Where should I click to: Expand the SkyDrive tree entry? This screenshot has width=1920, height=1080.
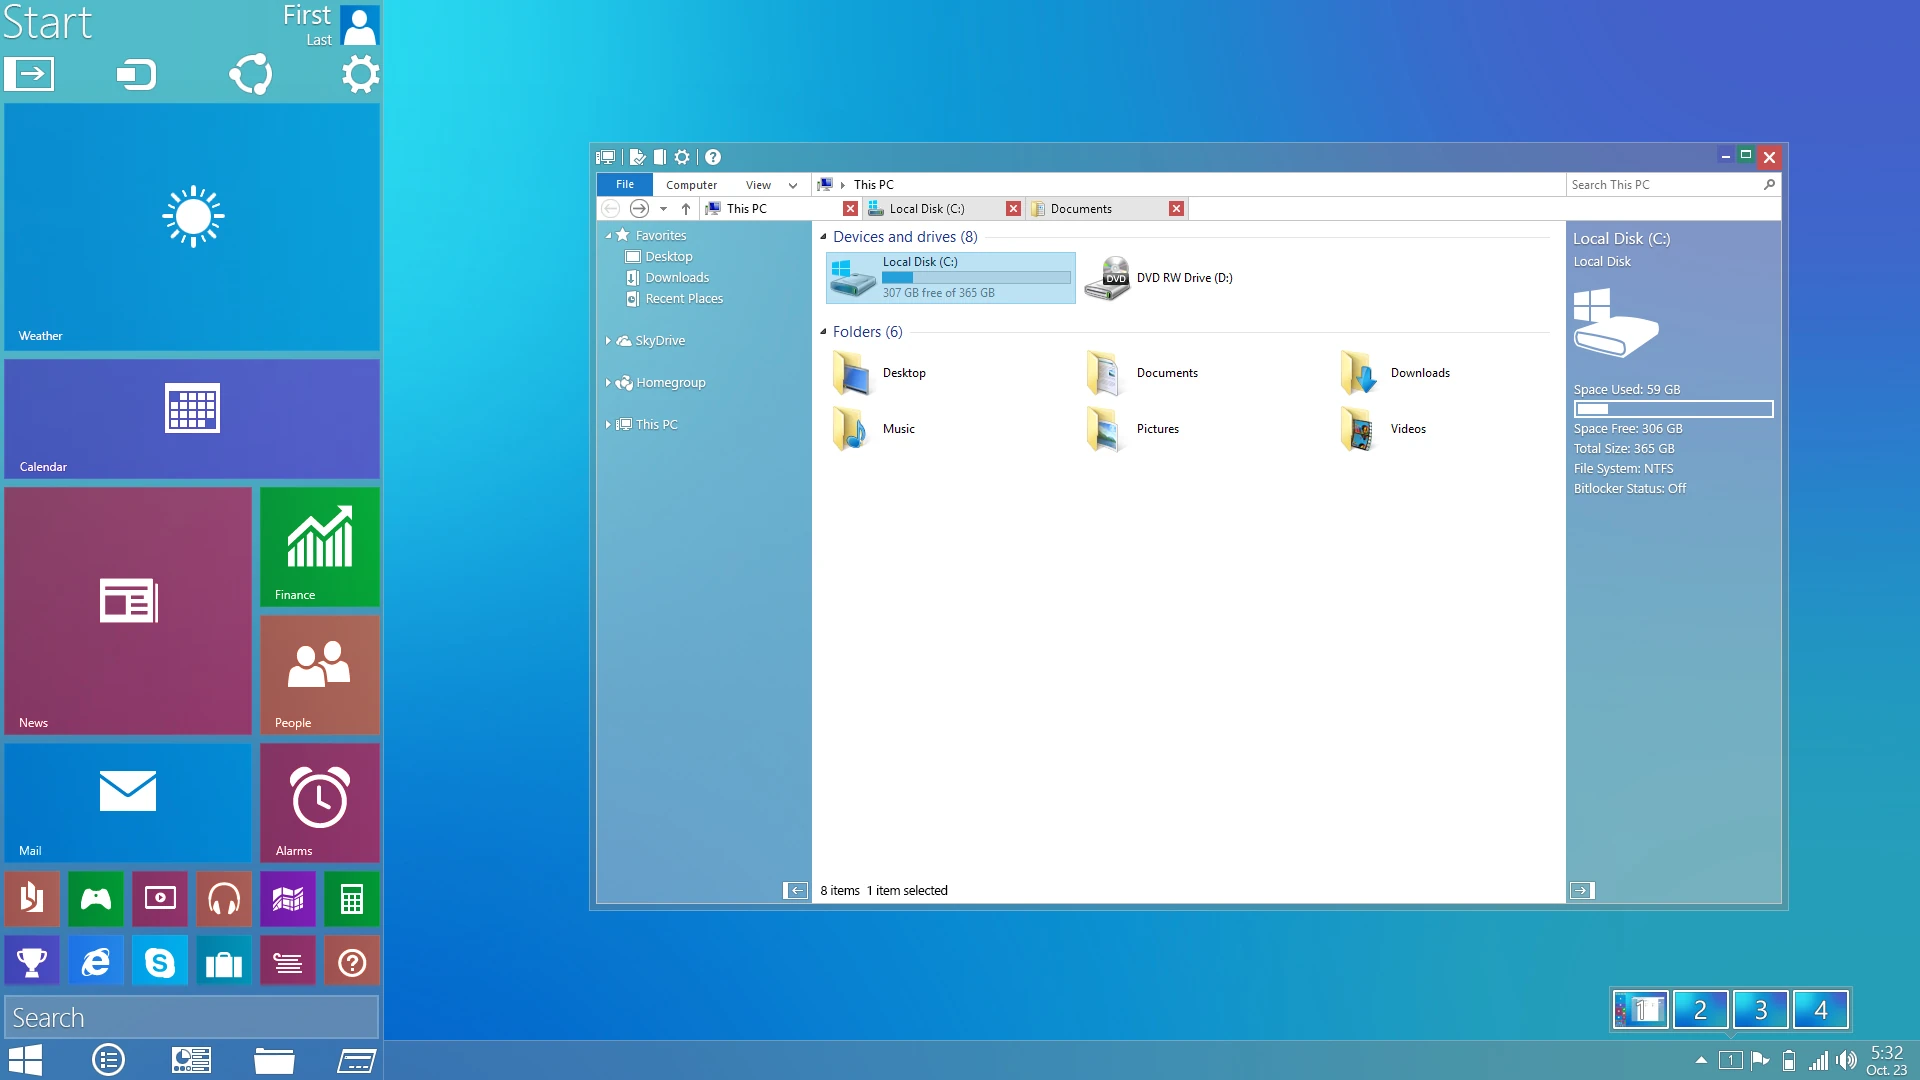609,340
